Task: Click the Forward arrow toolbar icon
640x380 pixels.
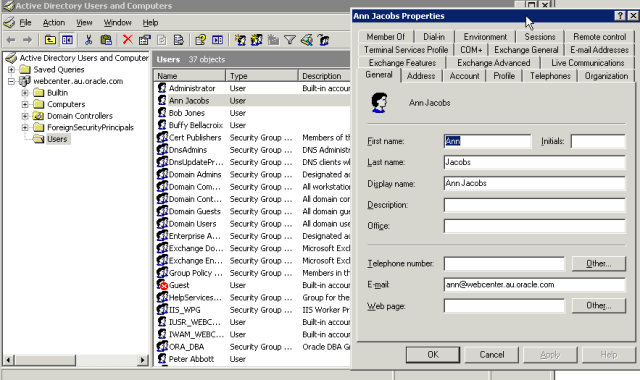Action: (x=27, y=40)
